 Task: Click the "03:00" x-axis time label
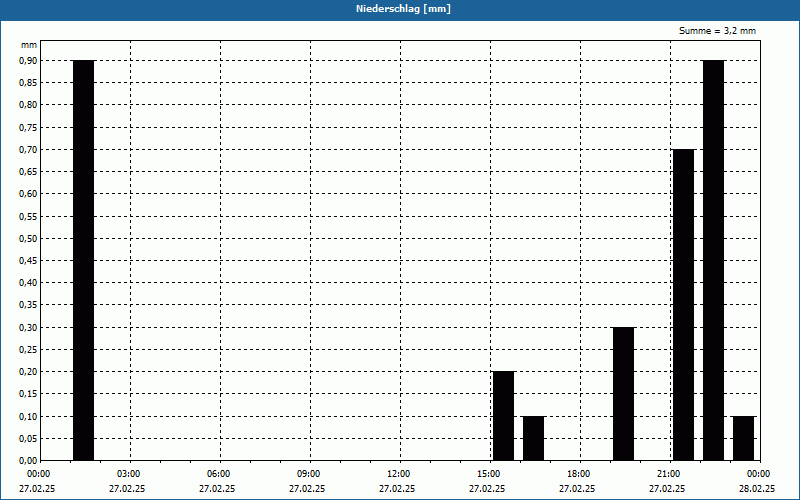pos(129,474)
